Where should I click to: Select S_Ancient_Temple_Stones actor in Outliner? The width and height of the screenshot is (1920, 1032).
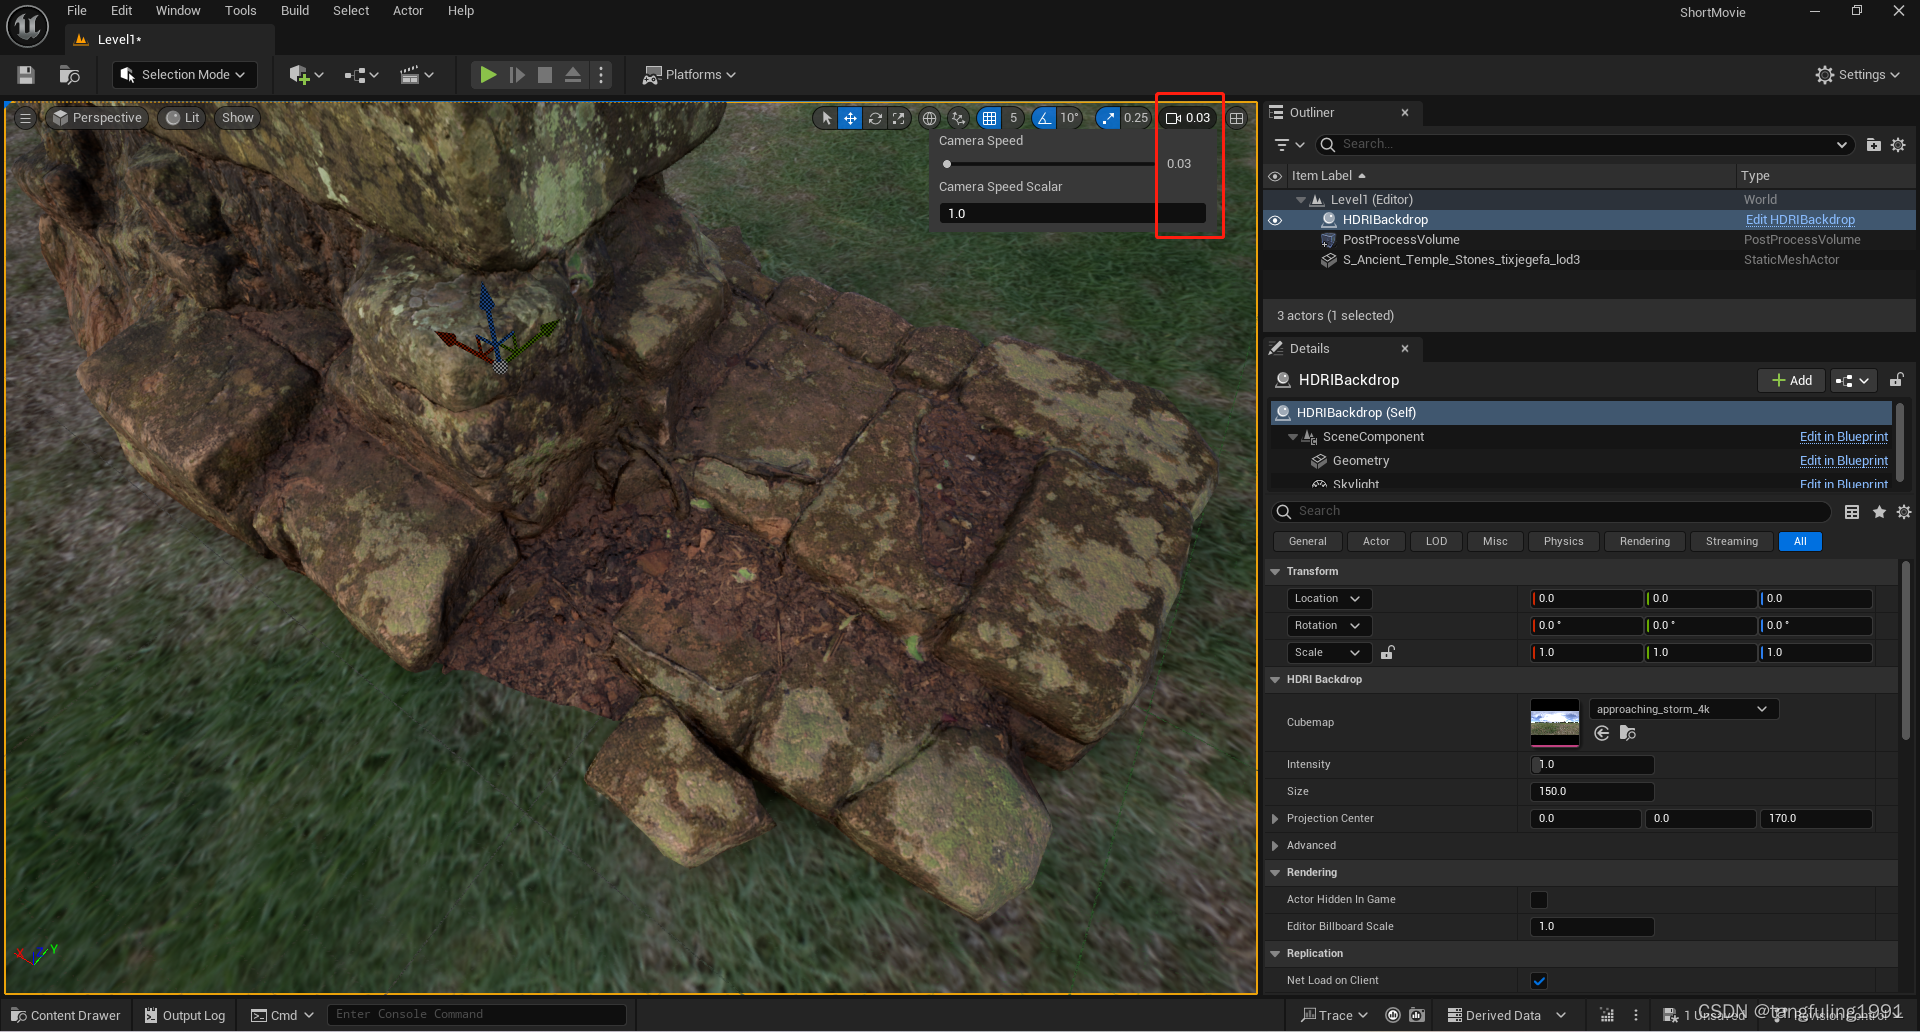pyautogui.click(x=1461, y=260)
